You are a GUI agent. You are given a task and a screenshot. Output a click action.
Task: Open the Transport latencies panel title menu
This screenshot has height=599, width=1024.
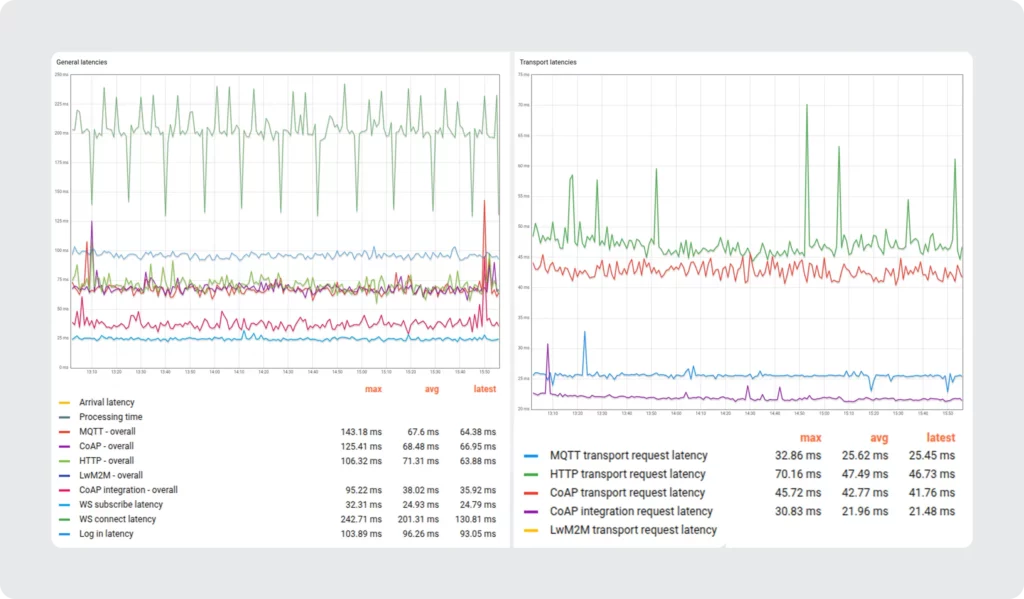click(548, 62)
